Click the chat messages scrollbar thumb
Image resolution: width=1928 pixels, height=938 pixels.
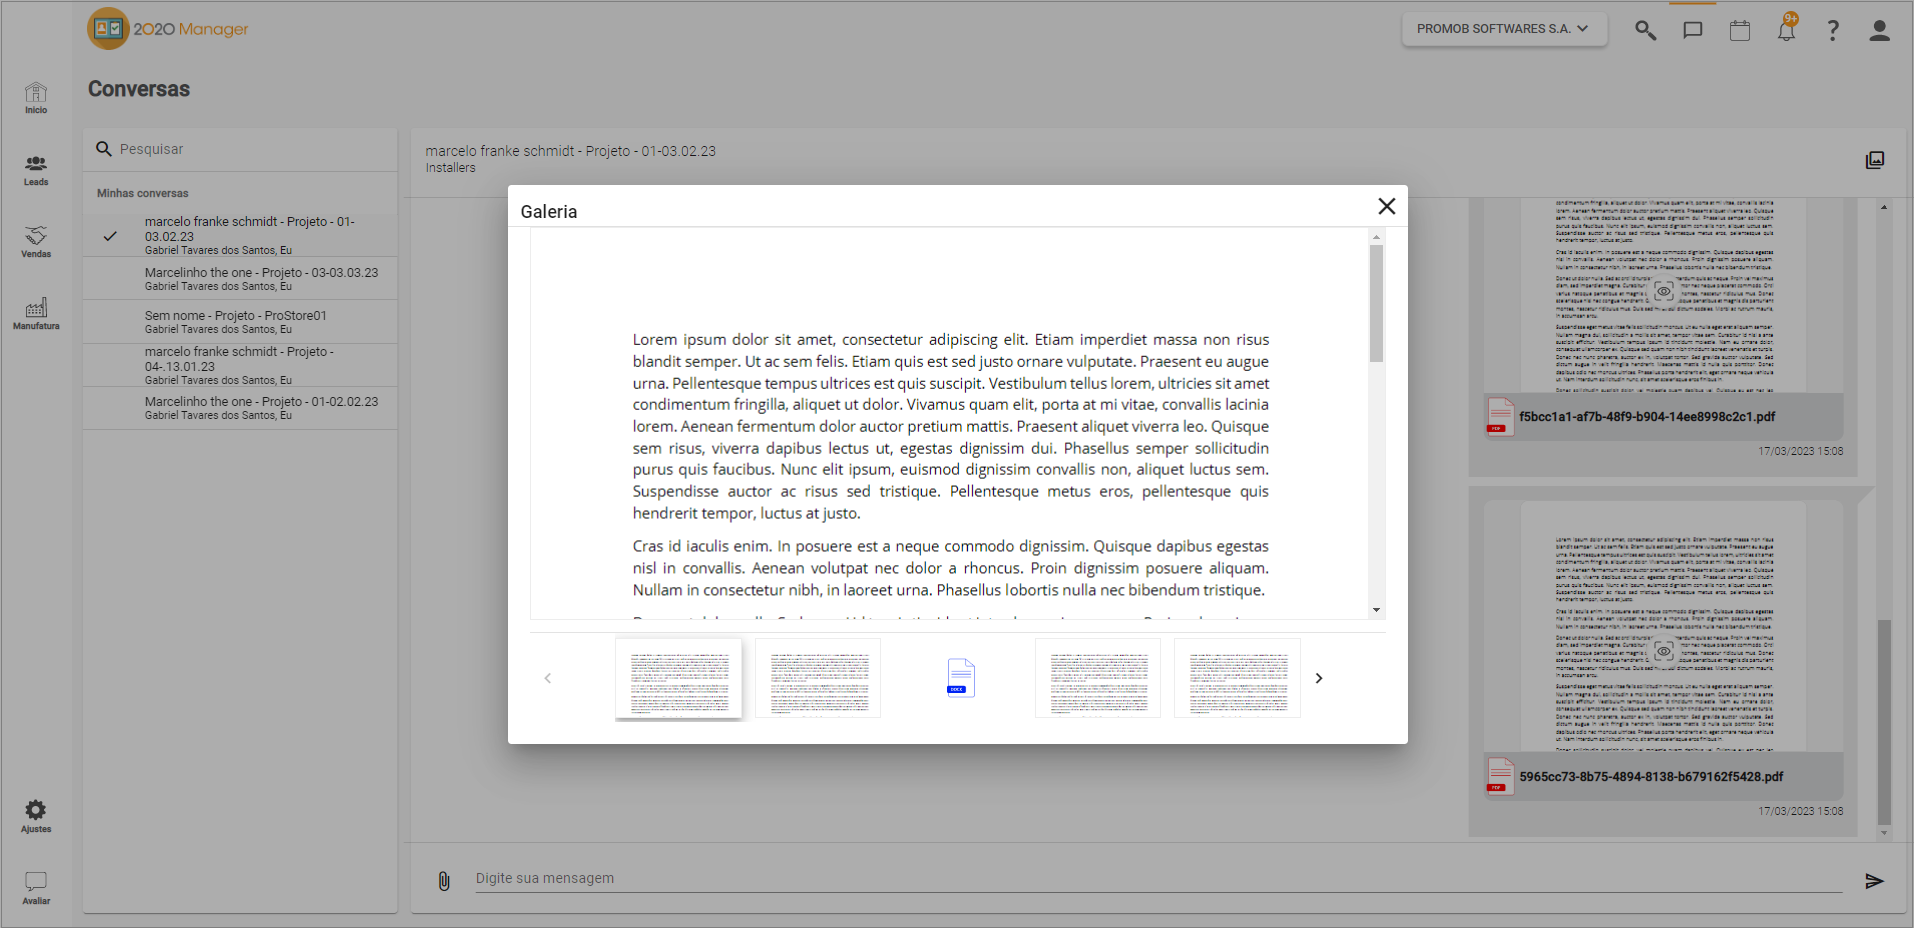[x=1884, y=722]
